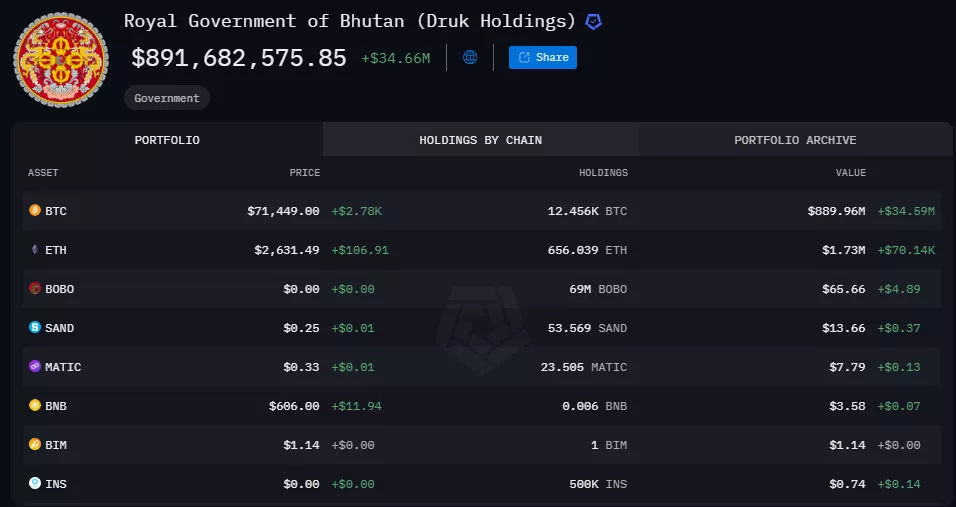
Task: Sort by the Value column header
Action: click(851, 173)
